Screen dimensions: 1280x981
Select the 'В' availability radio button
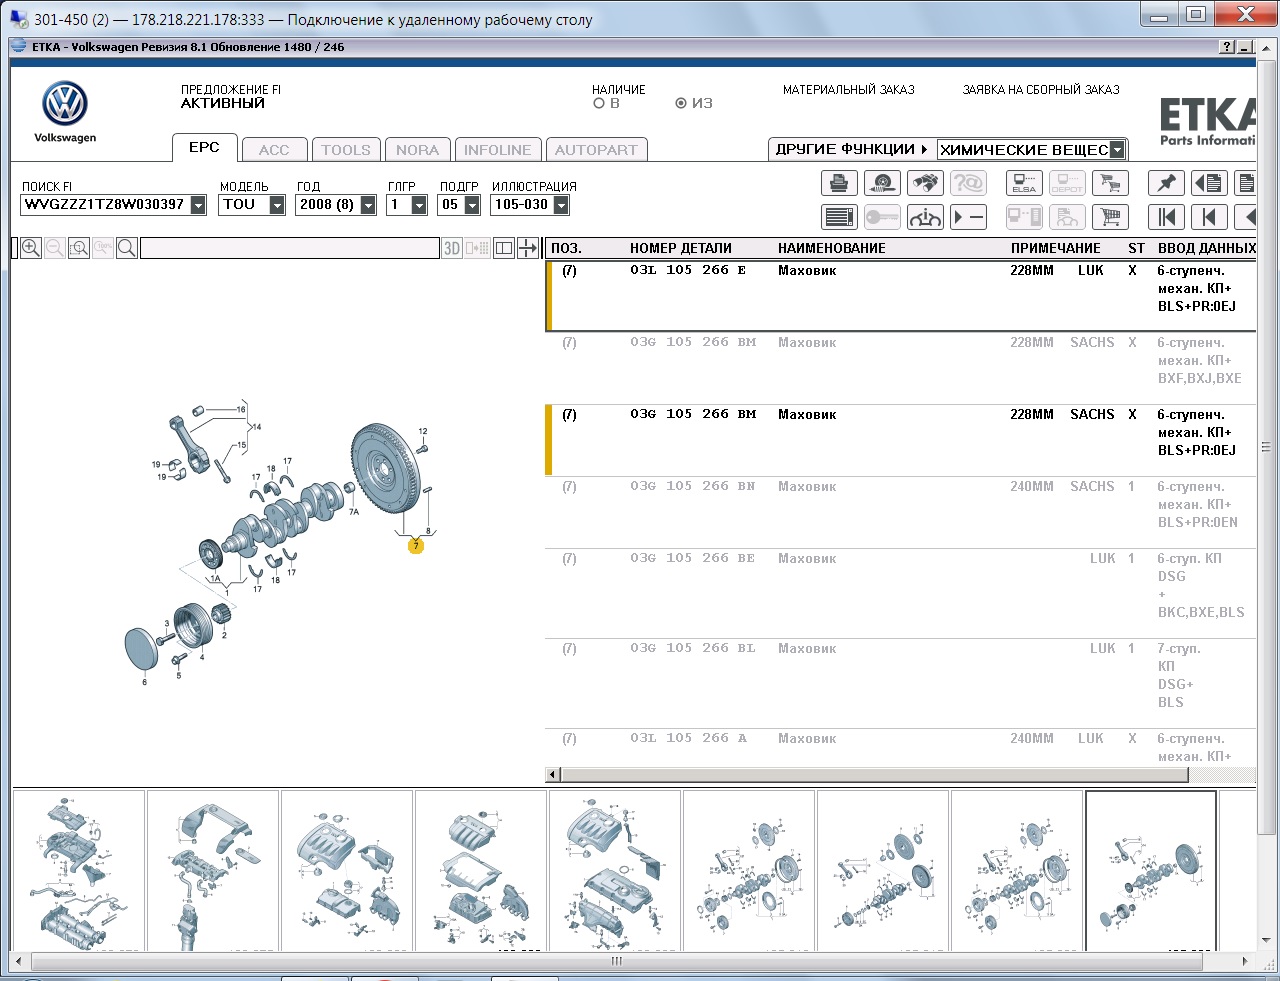coord(599,103)
